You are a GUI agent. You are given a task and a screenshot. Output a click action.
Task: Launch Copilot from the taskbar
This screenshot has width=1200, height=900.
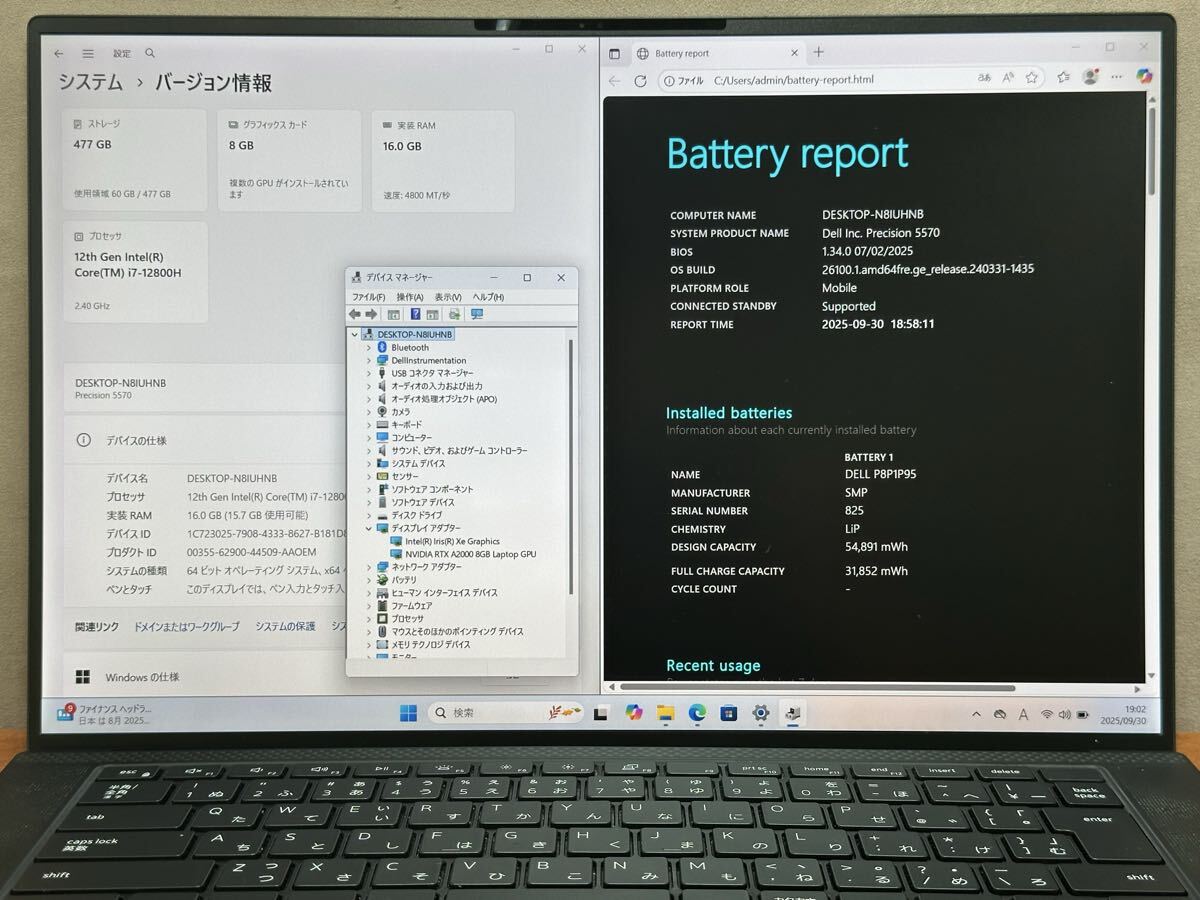633,713
